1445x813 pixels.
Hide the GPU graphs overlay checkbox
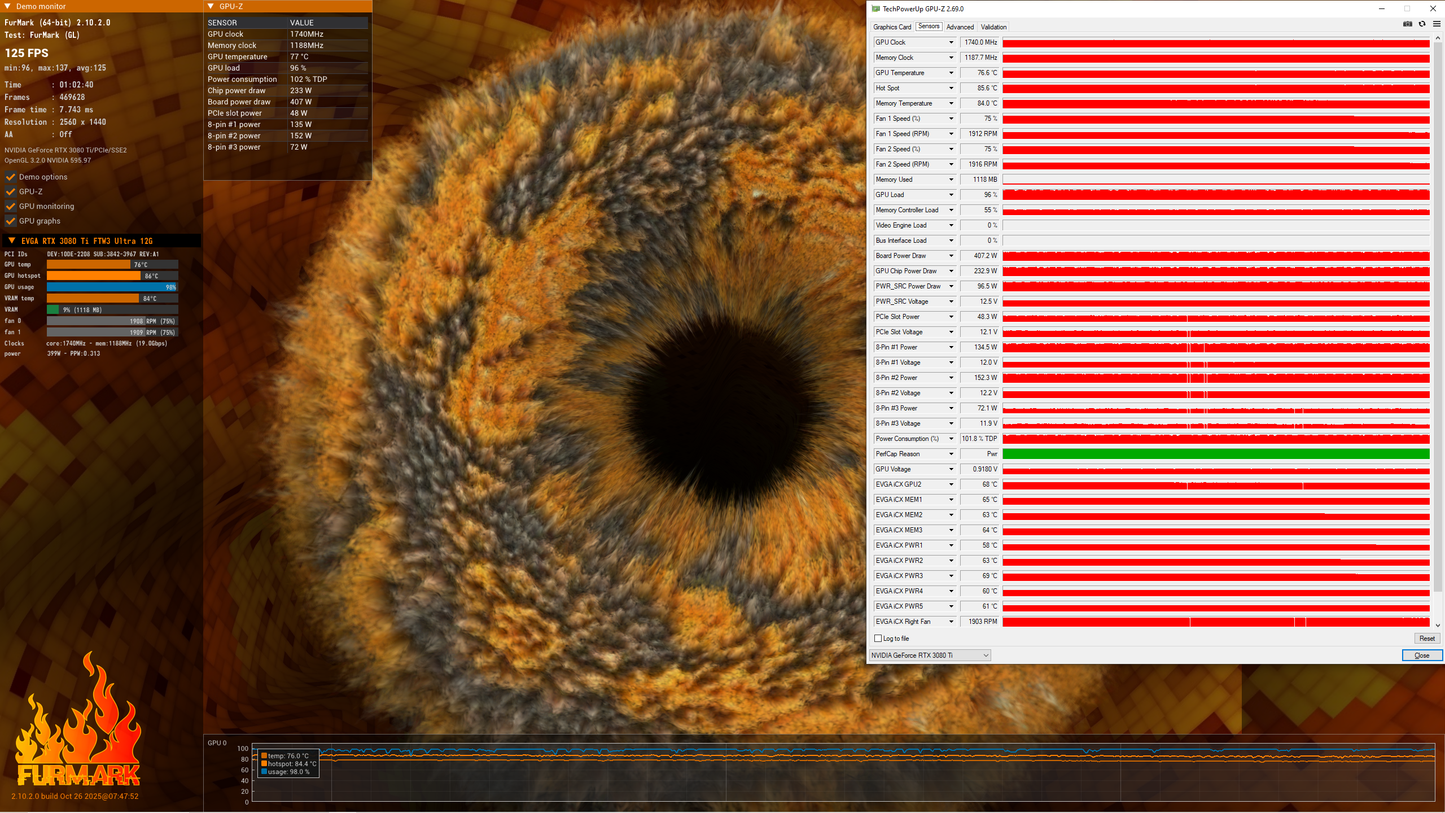click(11, 221)
